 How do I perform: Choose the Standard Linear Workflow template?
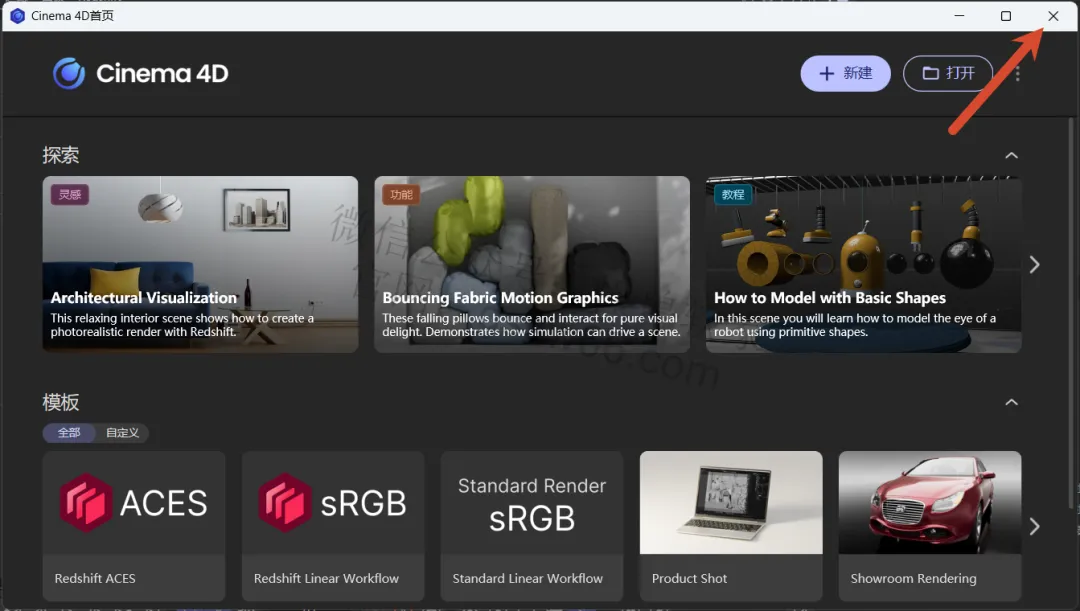pyautogui.click(x=532, y=526)
